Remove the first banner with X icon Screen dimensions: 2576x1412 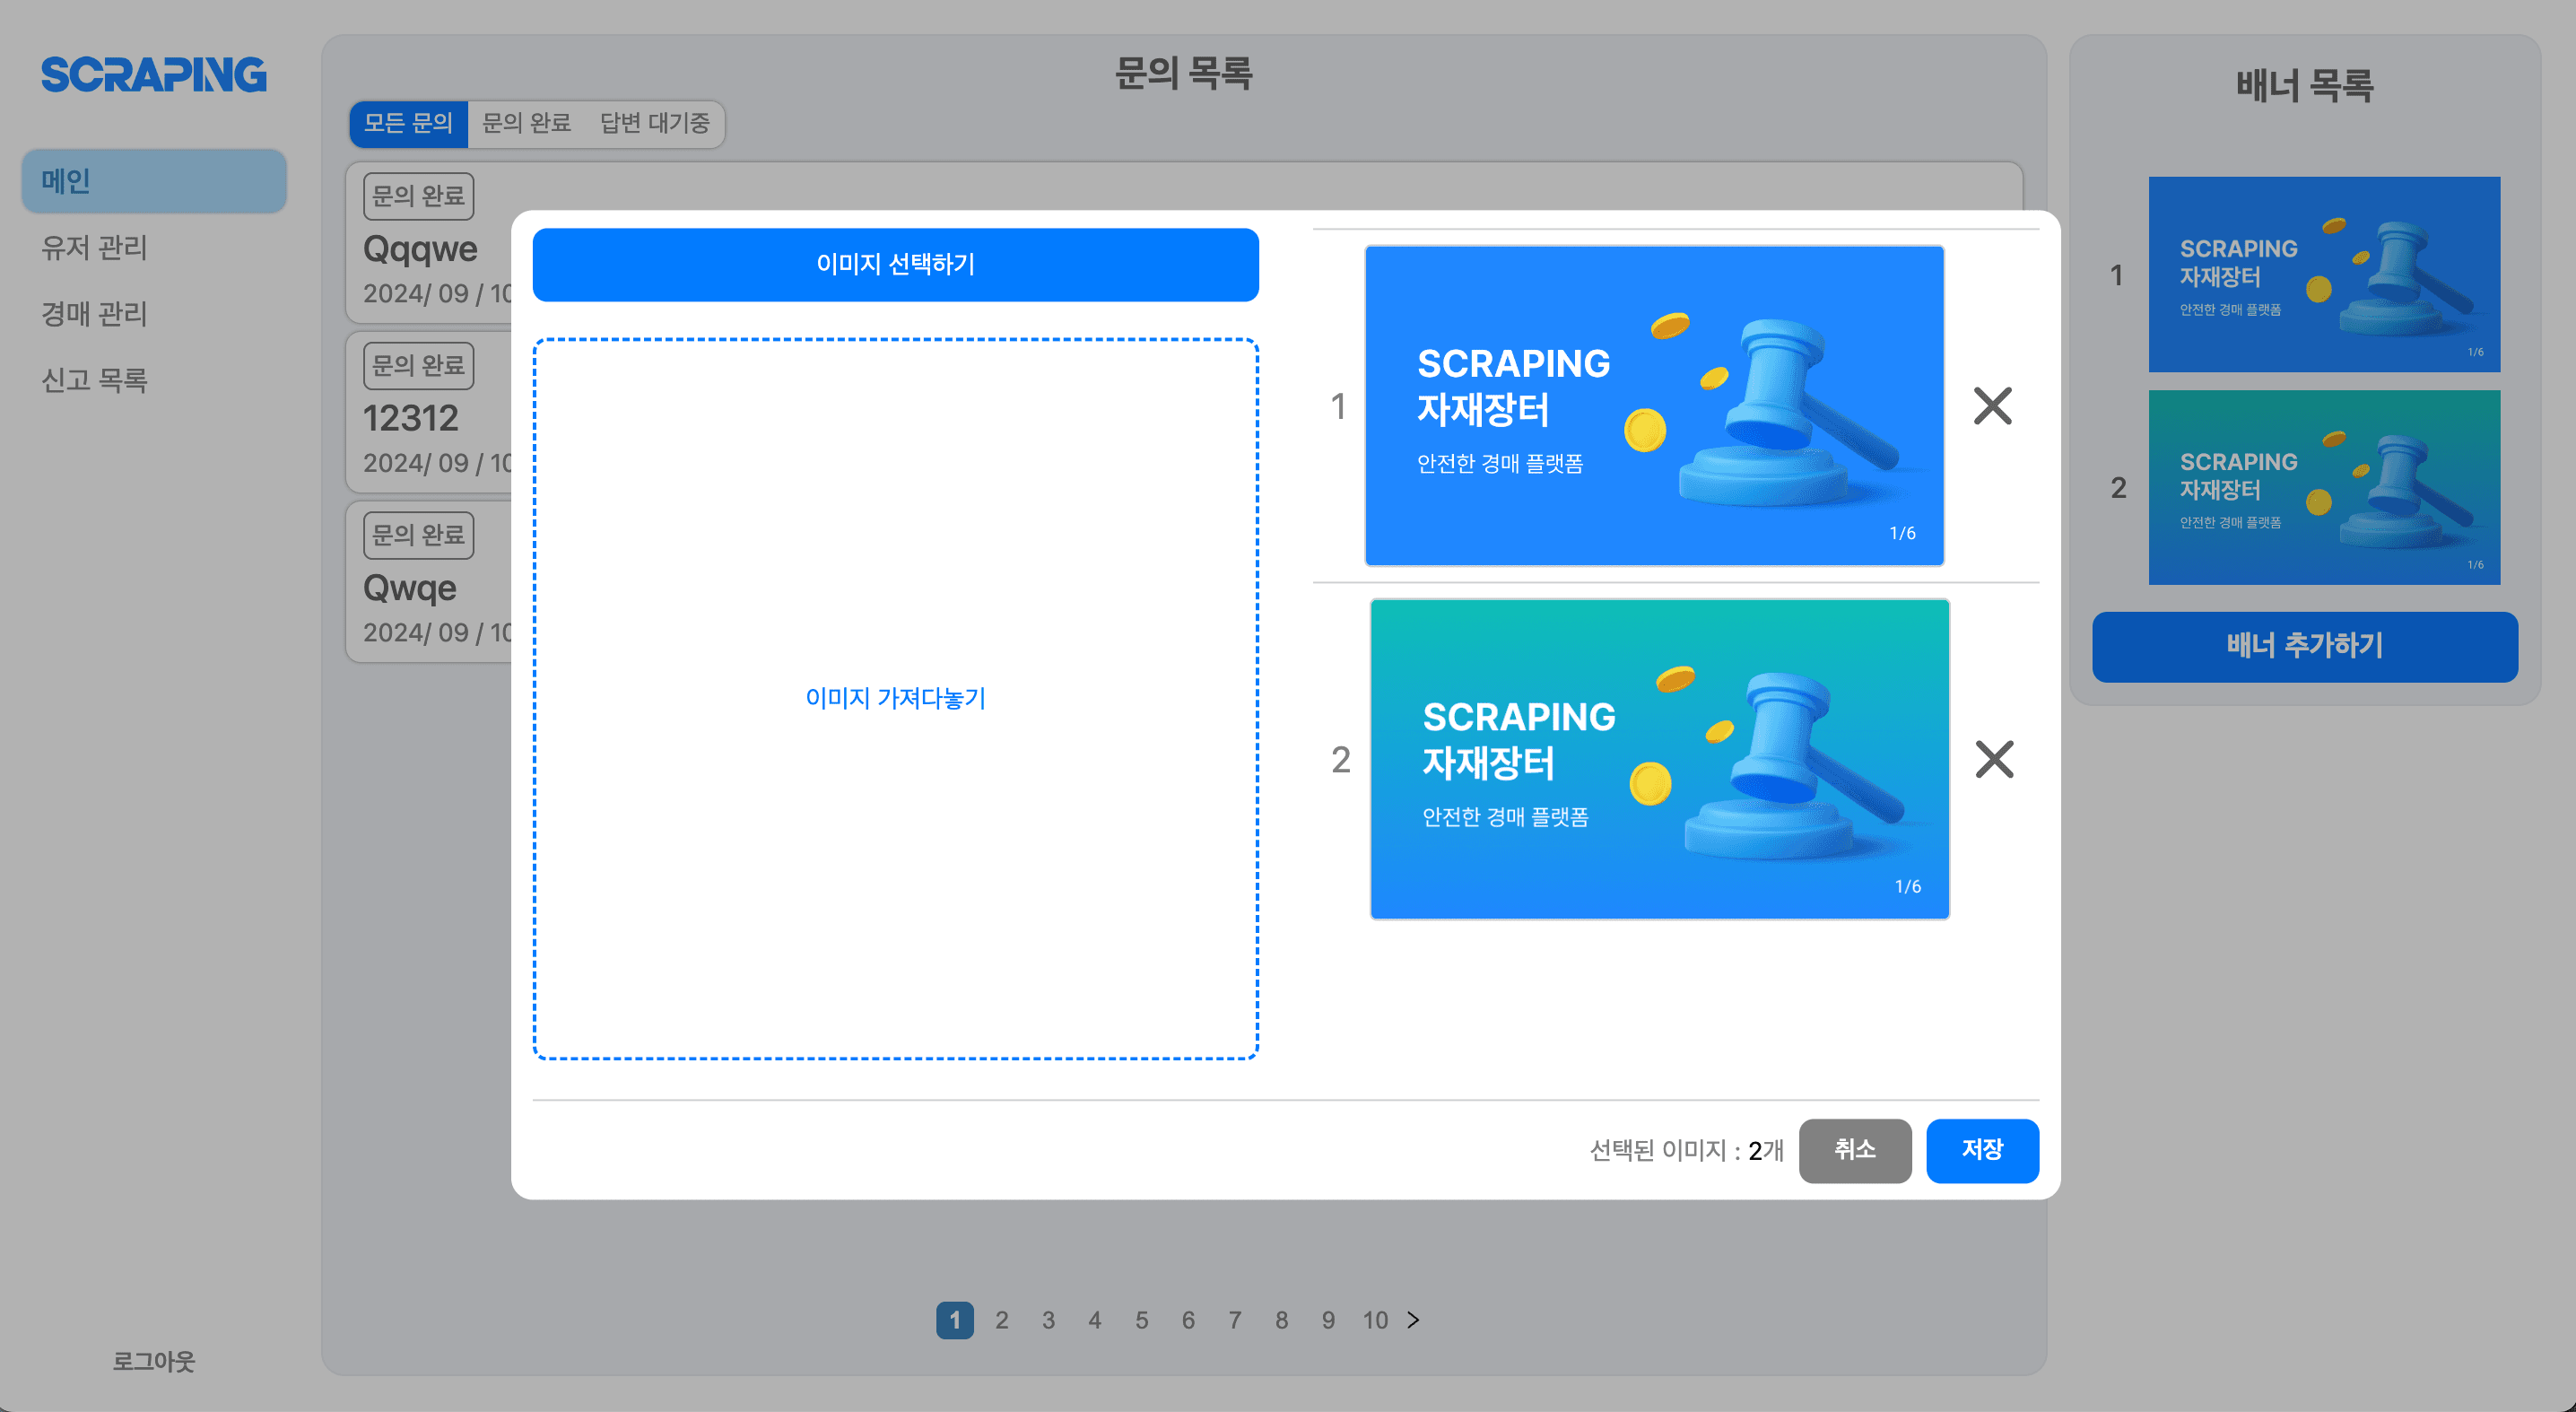pyautogui.click(x=1992, y=406)
